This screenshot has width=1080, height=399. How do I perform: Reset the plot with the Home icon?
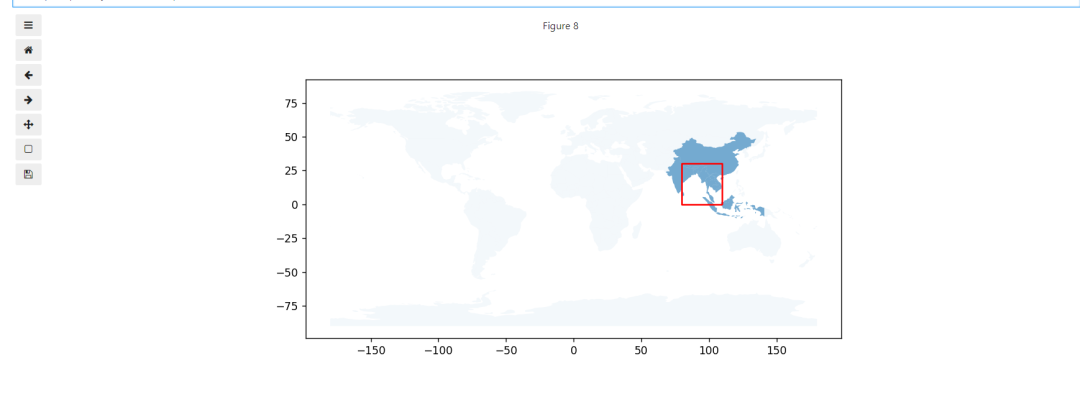click(28, 50)
